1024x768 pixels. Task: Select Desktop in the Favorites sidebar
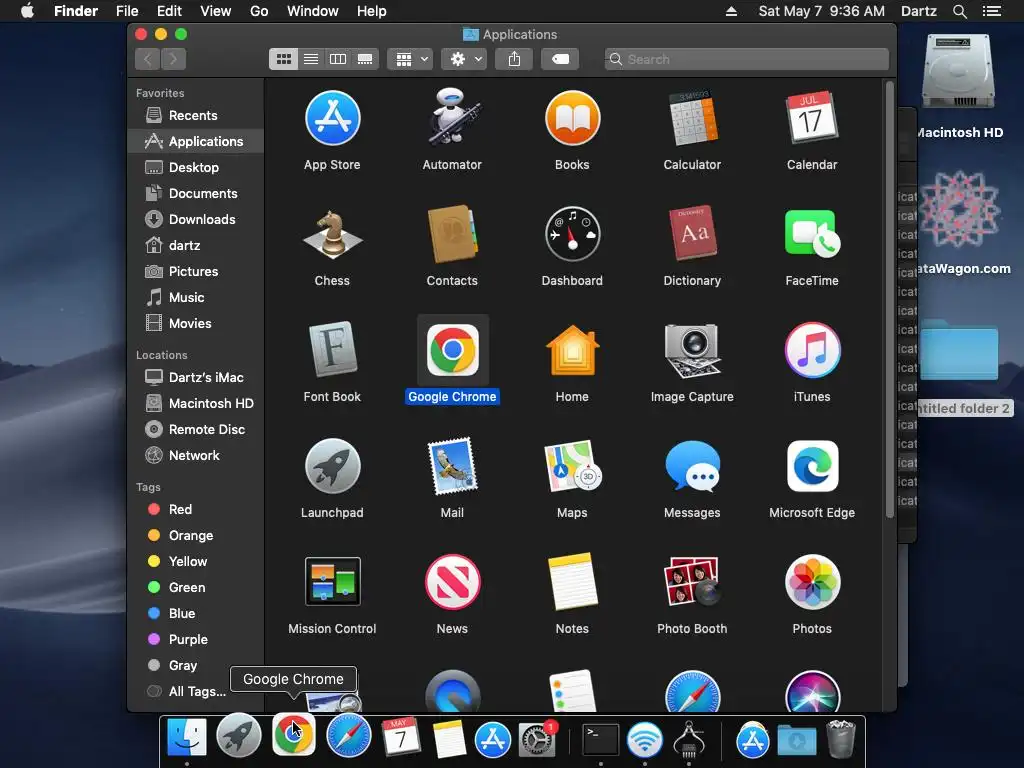point(196,167)
